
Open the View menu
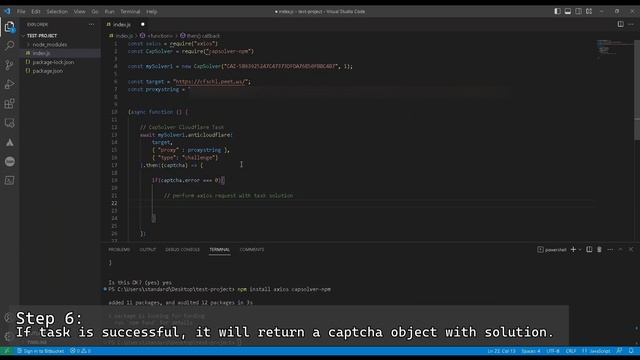[x=80, y=11]
